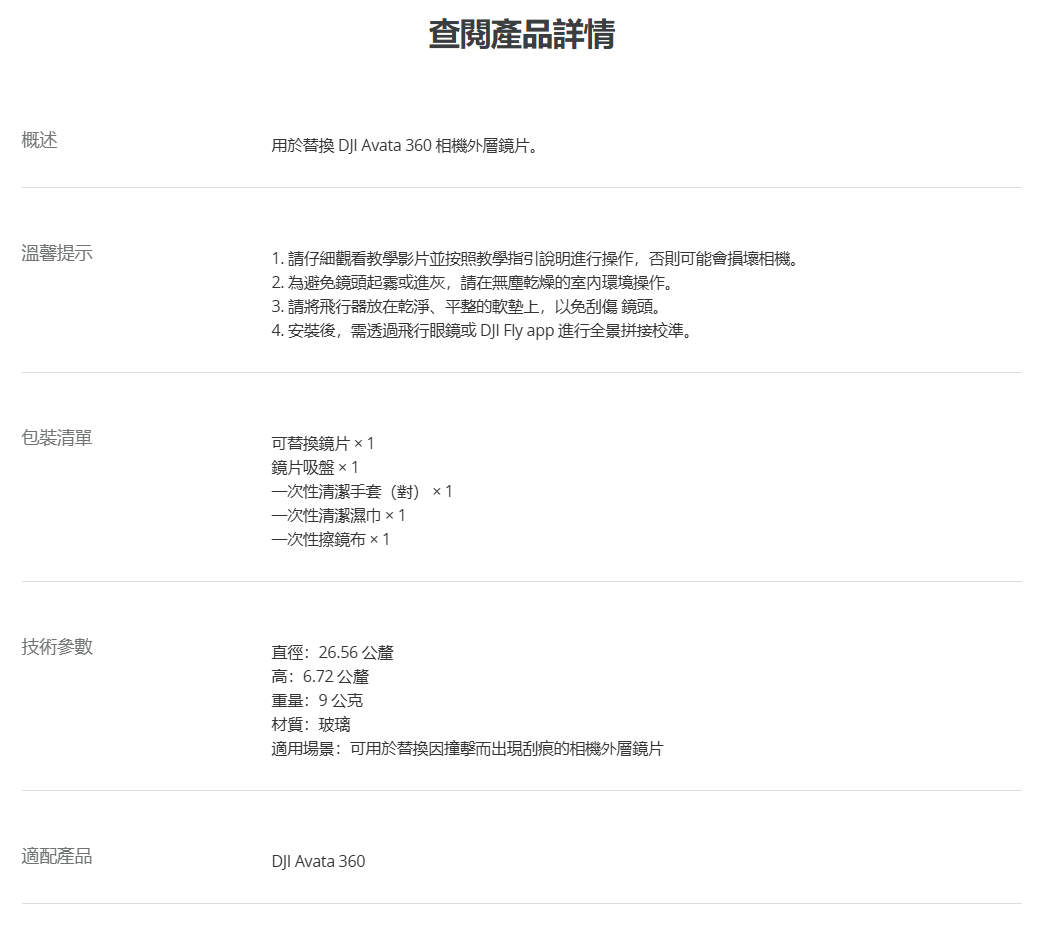Click the 可替換鏡片 × 1 list item

(323, 443)
